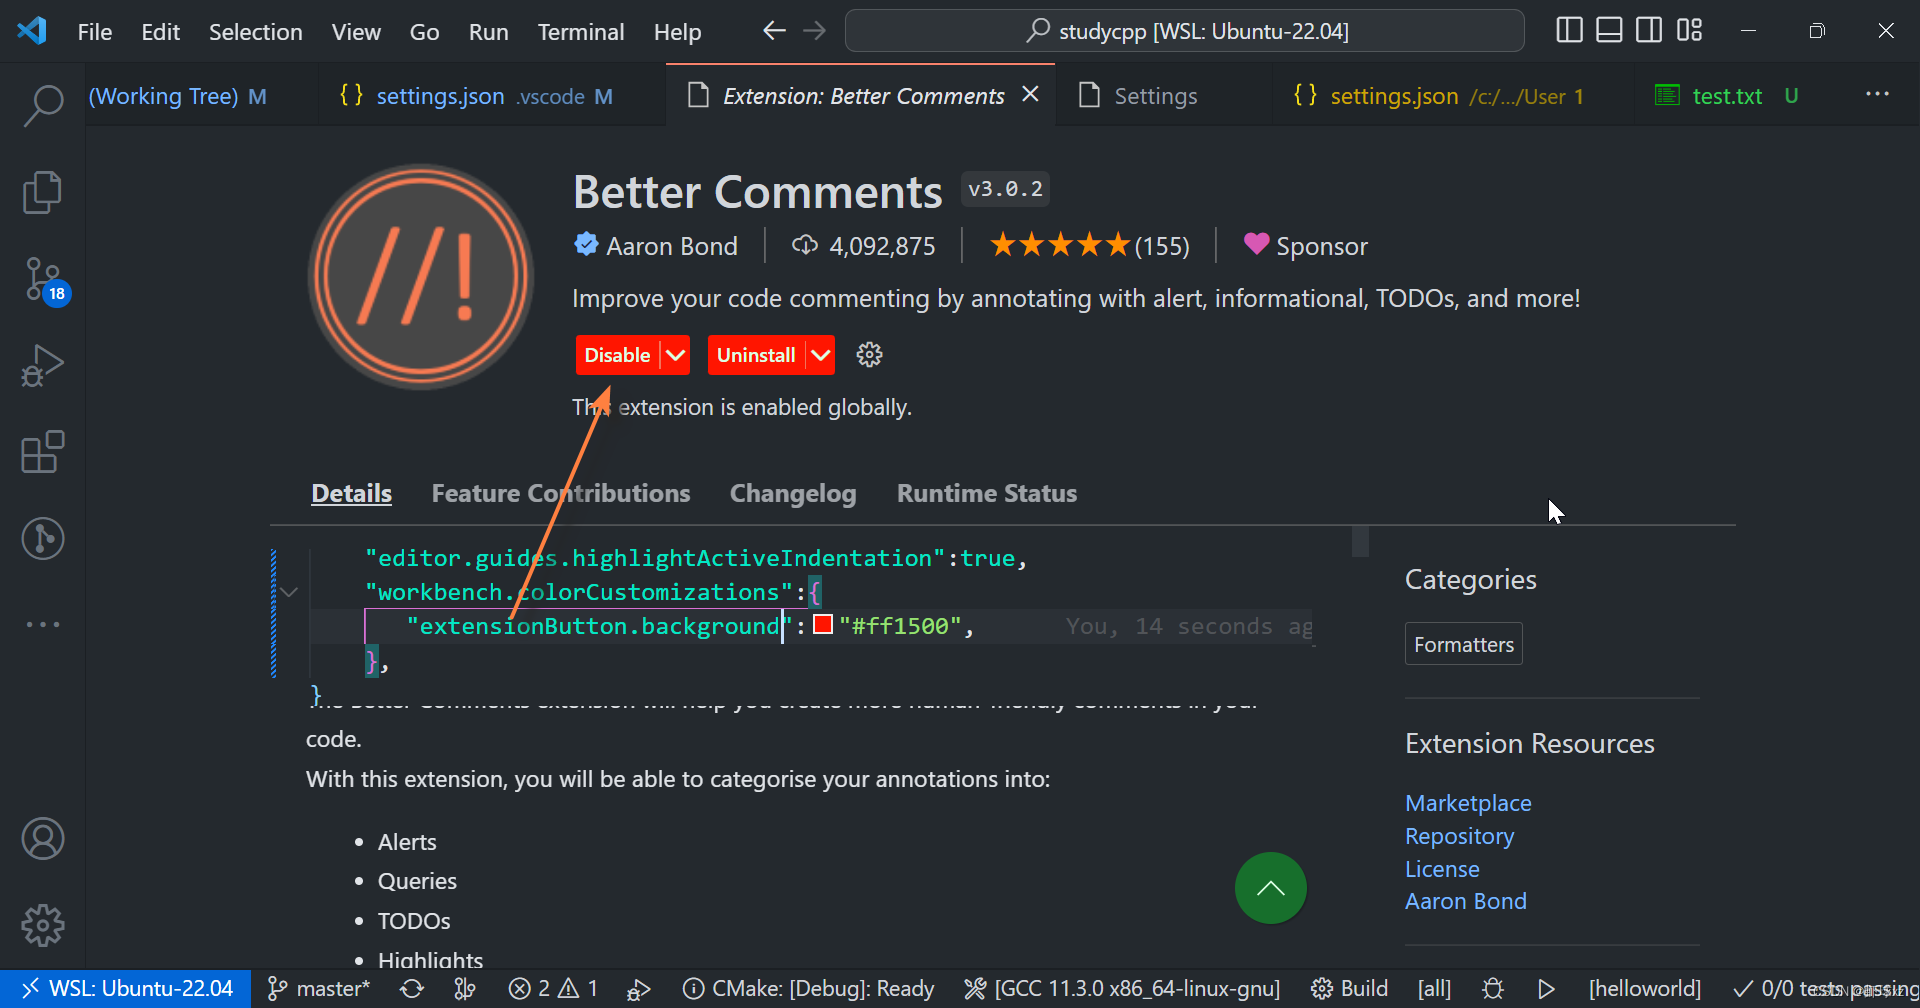Open the Search view in activity bar
1920x1008 pixels.
(x=43, y=106)
